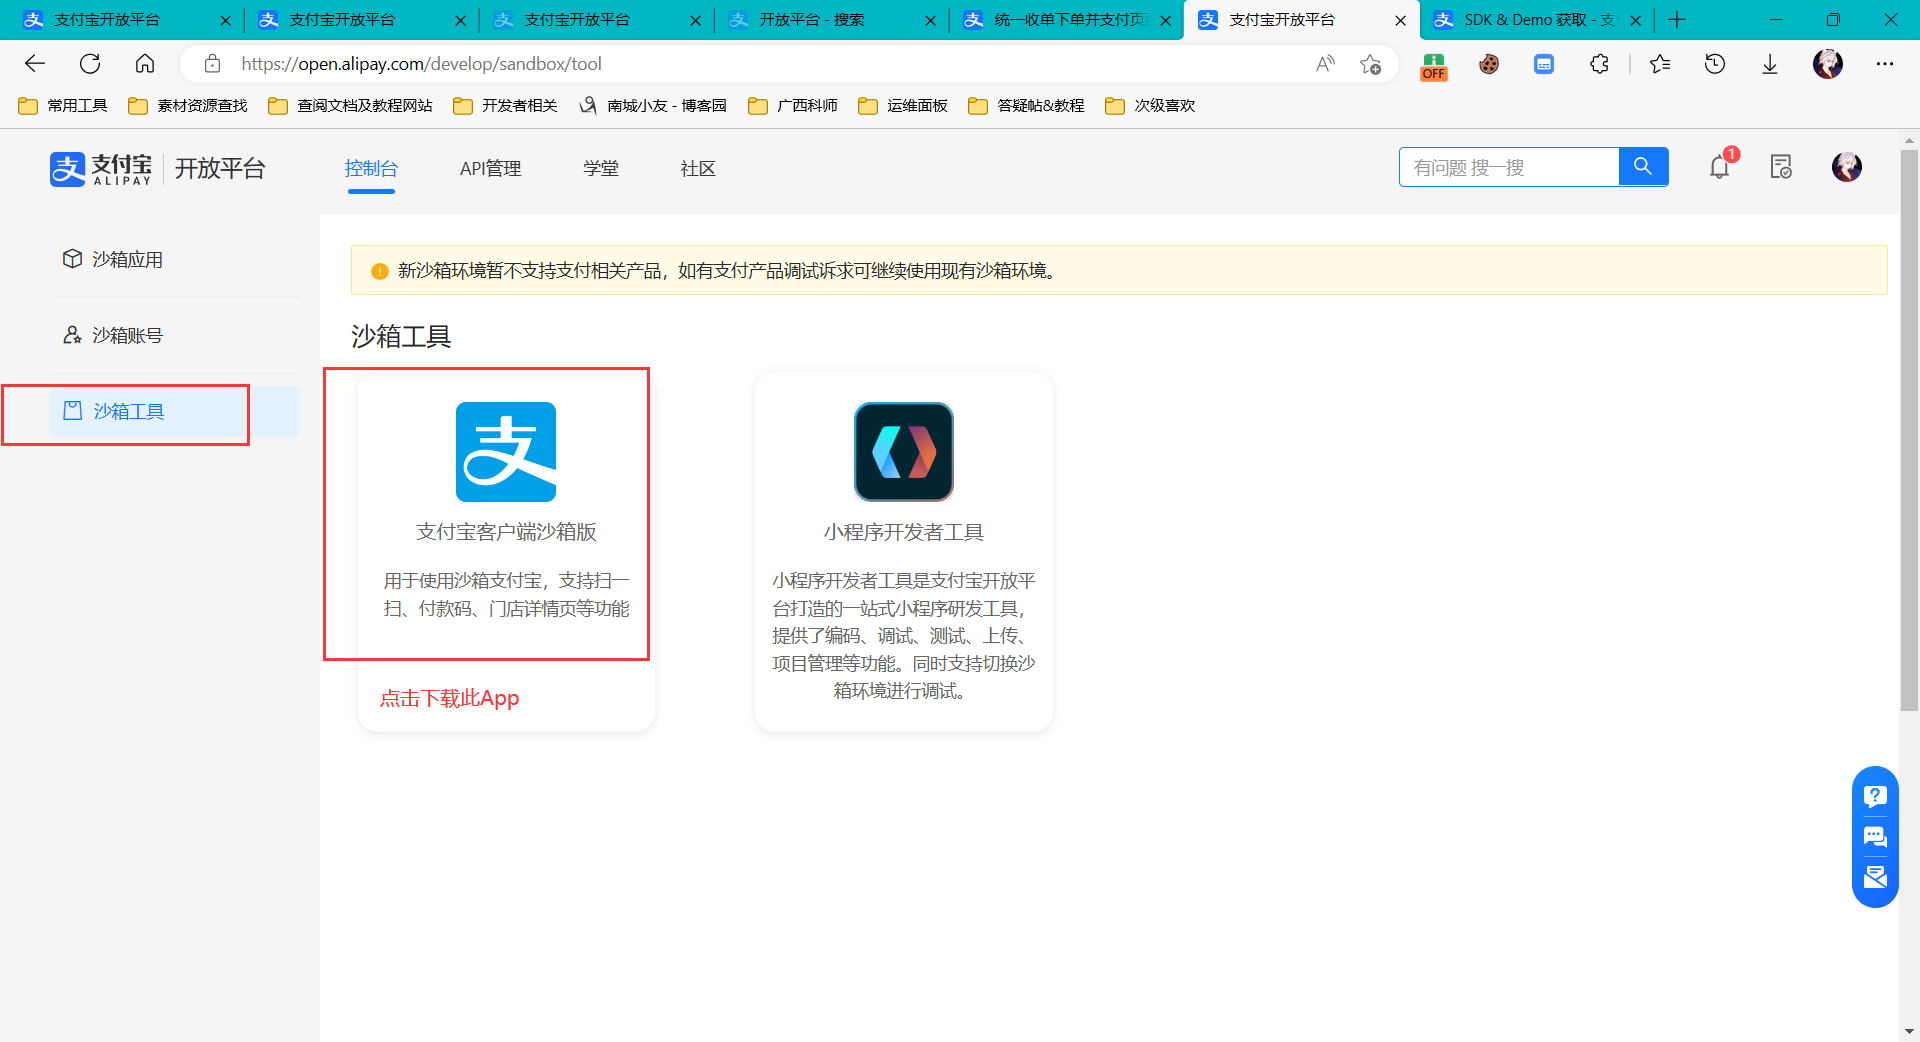The image size is (1920, 1042).
Task: Click the Alipay logo in the page header
Action: pyautogui.click(x=101, y=169)
